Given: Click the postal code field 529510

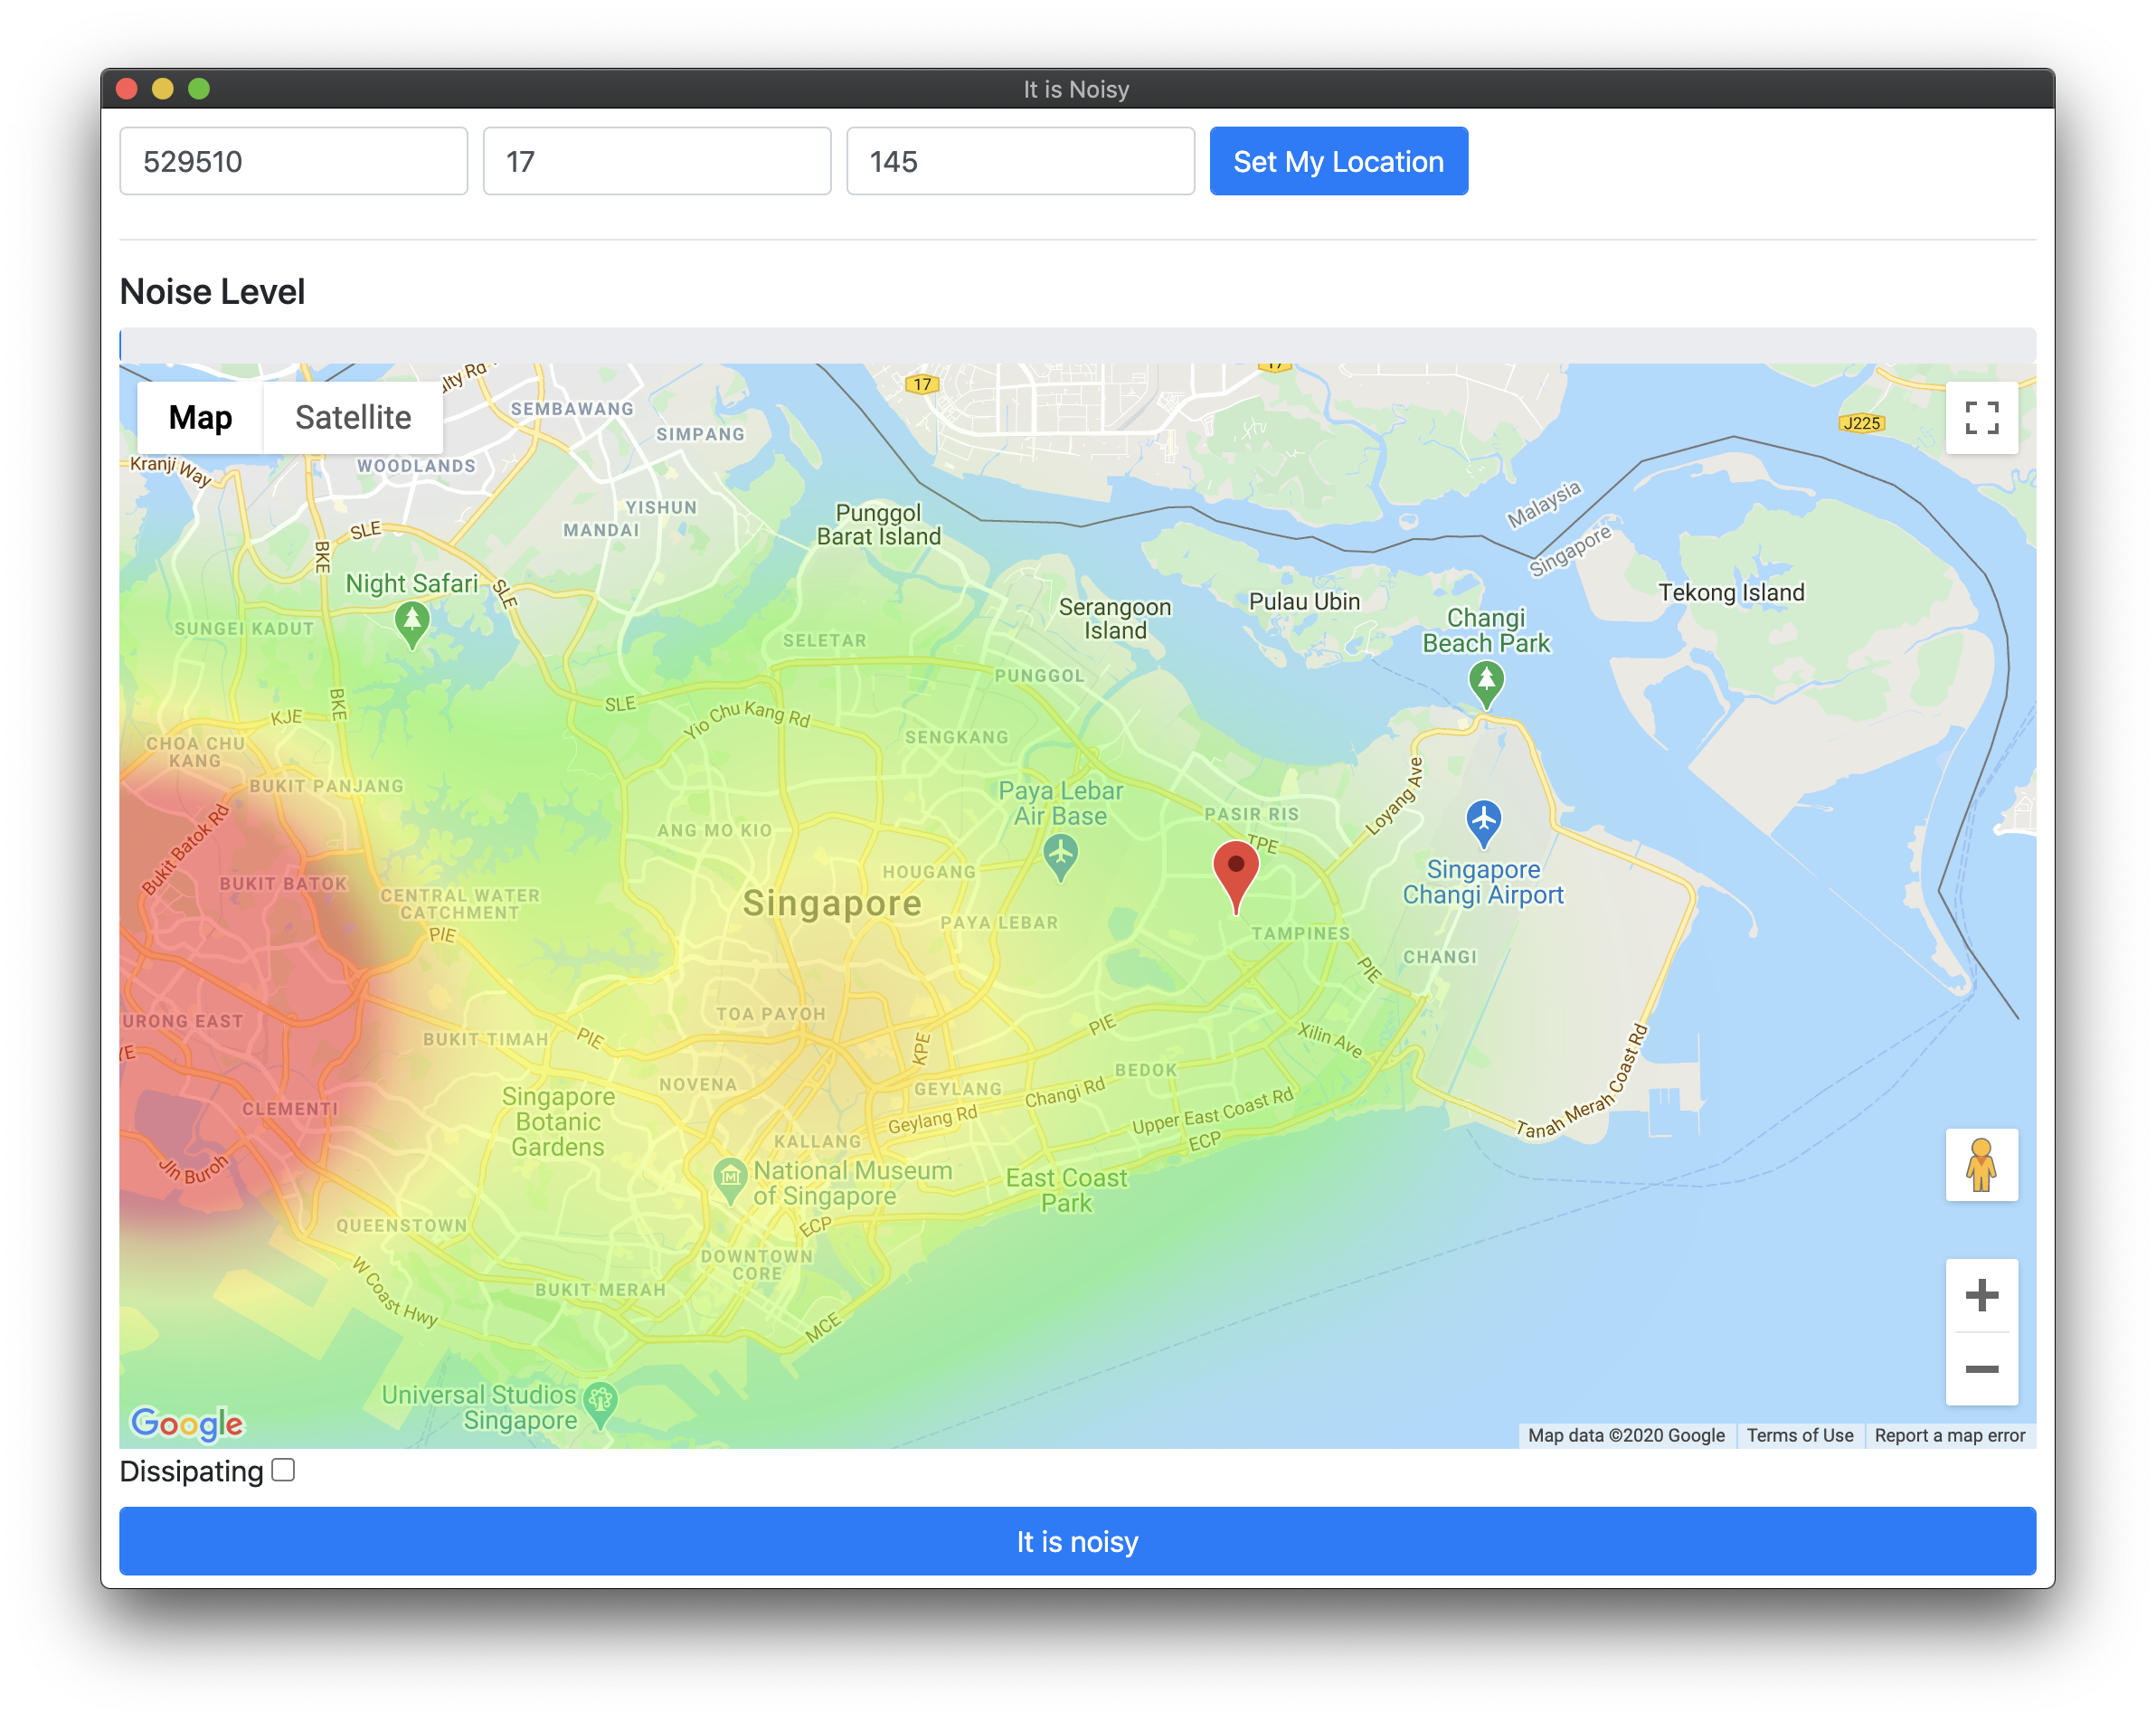Looking at the screenshot, I should tap(293, 161).
